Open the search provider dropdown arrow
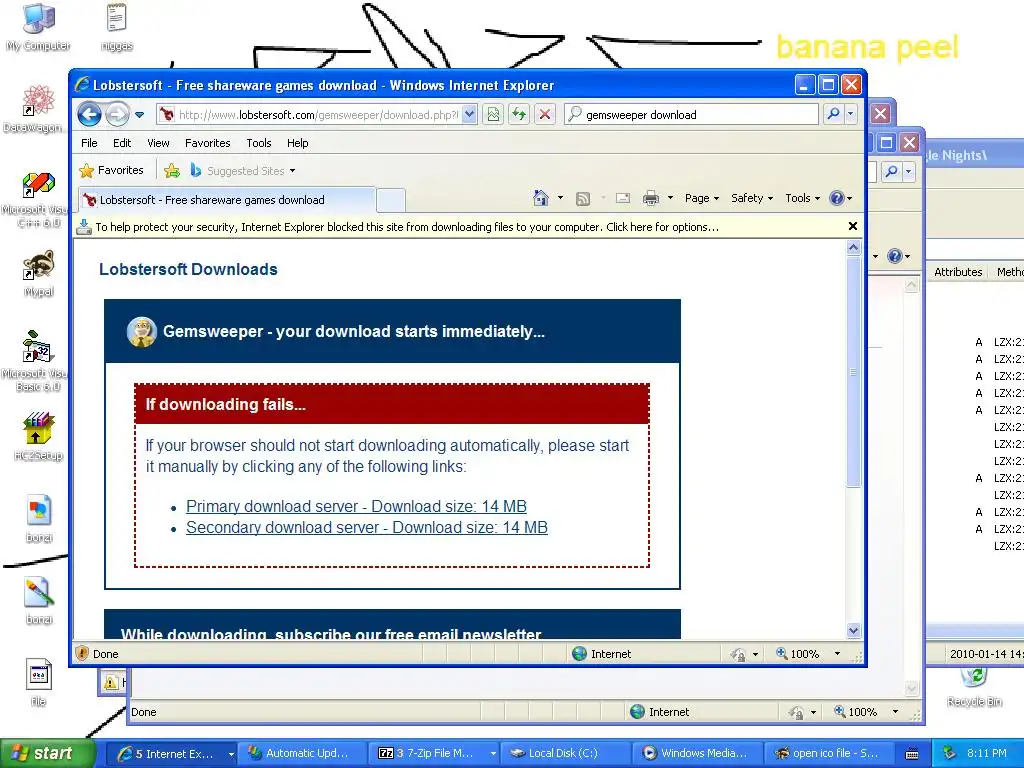Viewport: 1024px width, 768px height. tap(850, 114)
